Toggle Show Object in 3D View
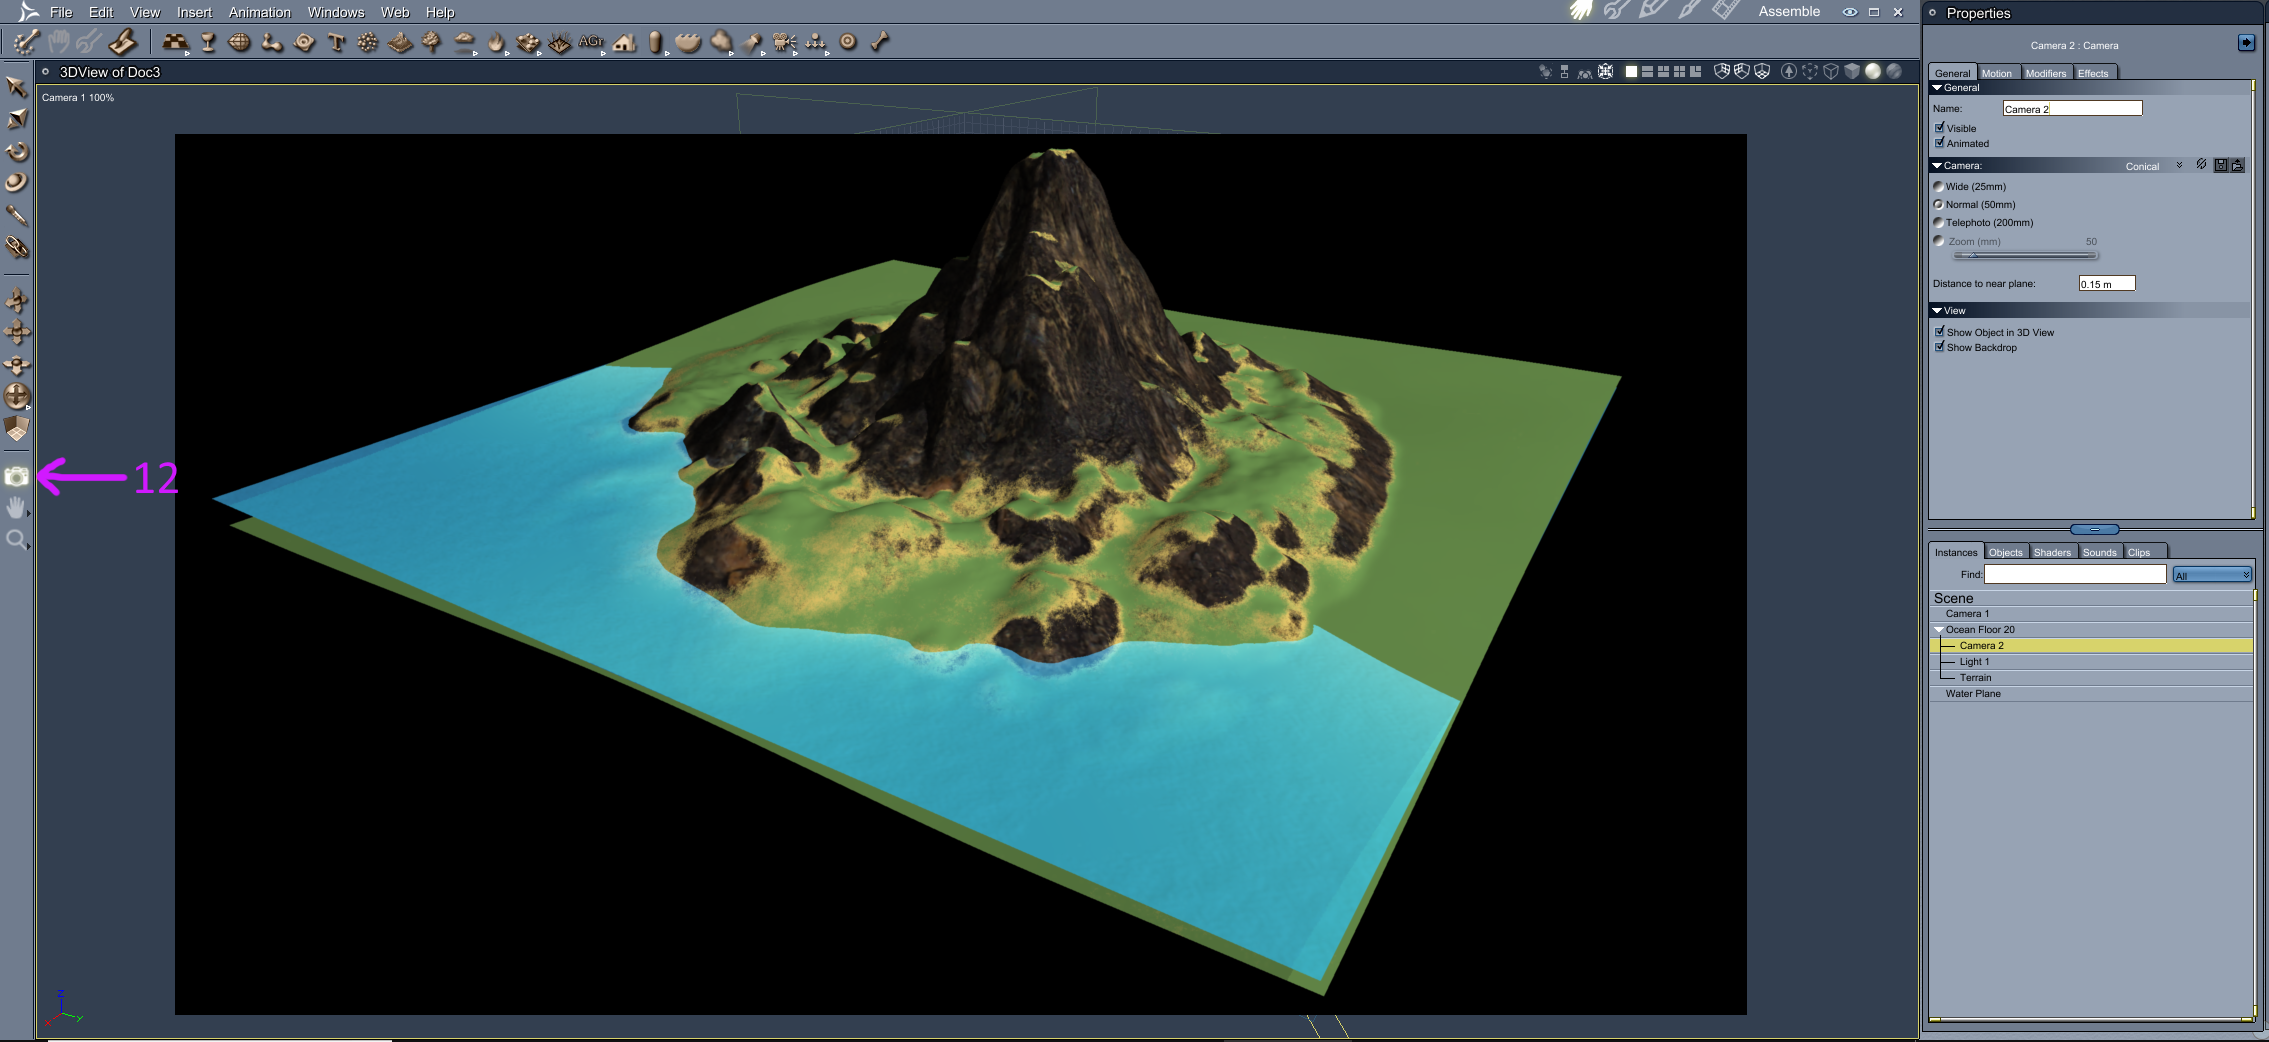 pos(1940,332)
